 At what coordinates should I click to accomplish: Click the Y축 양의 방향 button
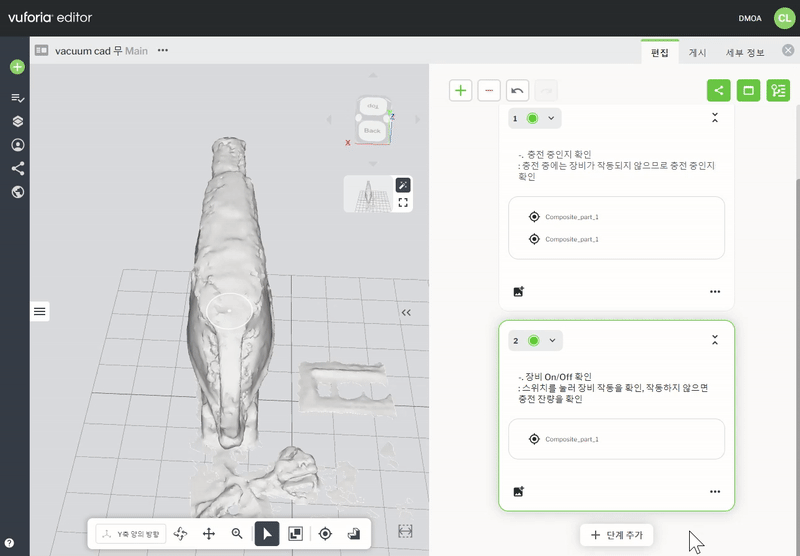coord(130,534)
